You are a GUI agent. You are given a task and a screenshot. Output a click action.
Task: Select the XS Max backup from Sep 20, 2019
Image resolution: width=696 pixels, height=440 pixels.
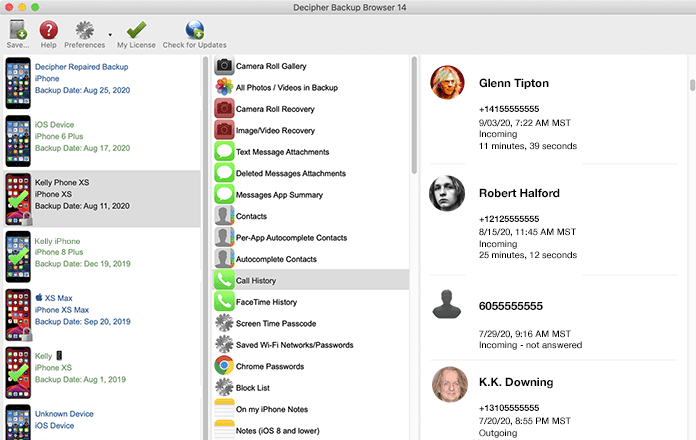coord(102,314)
